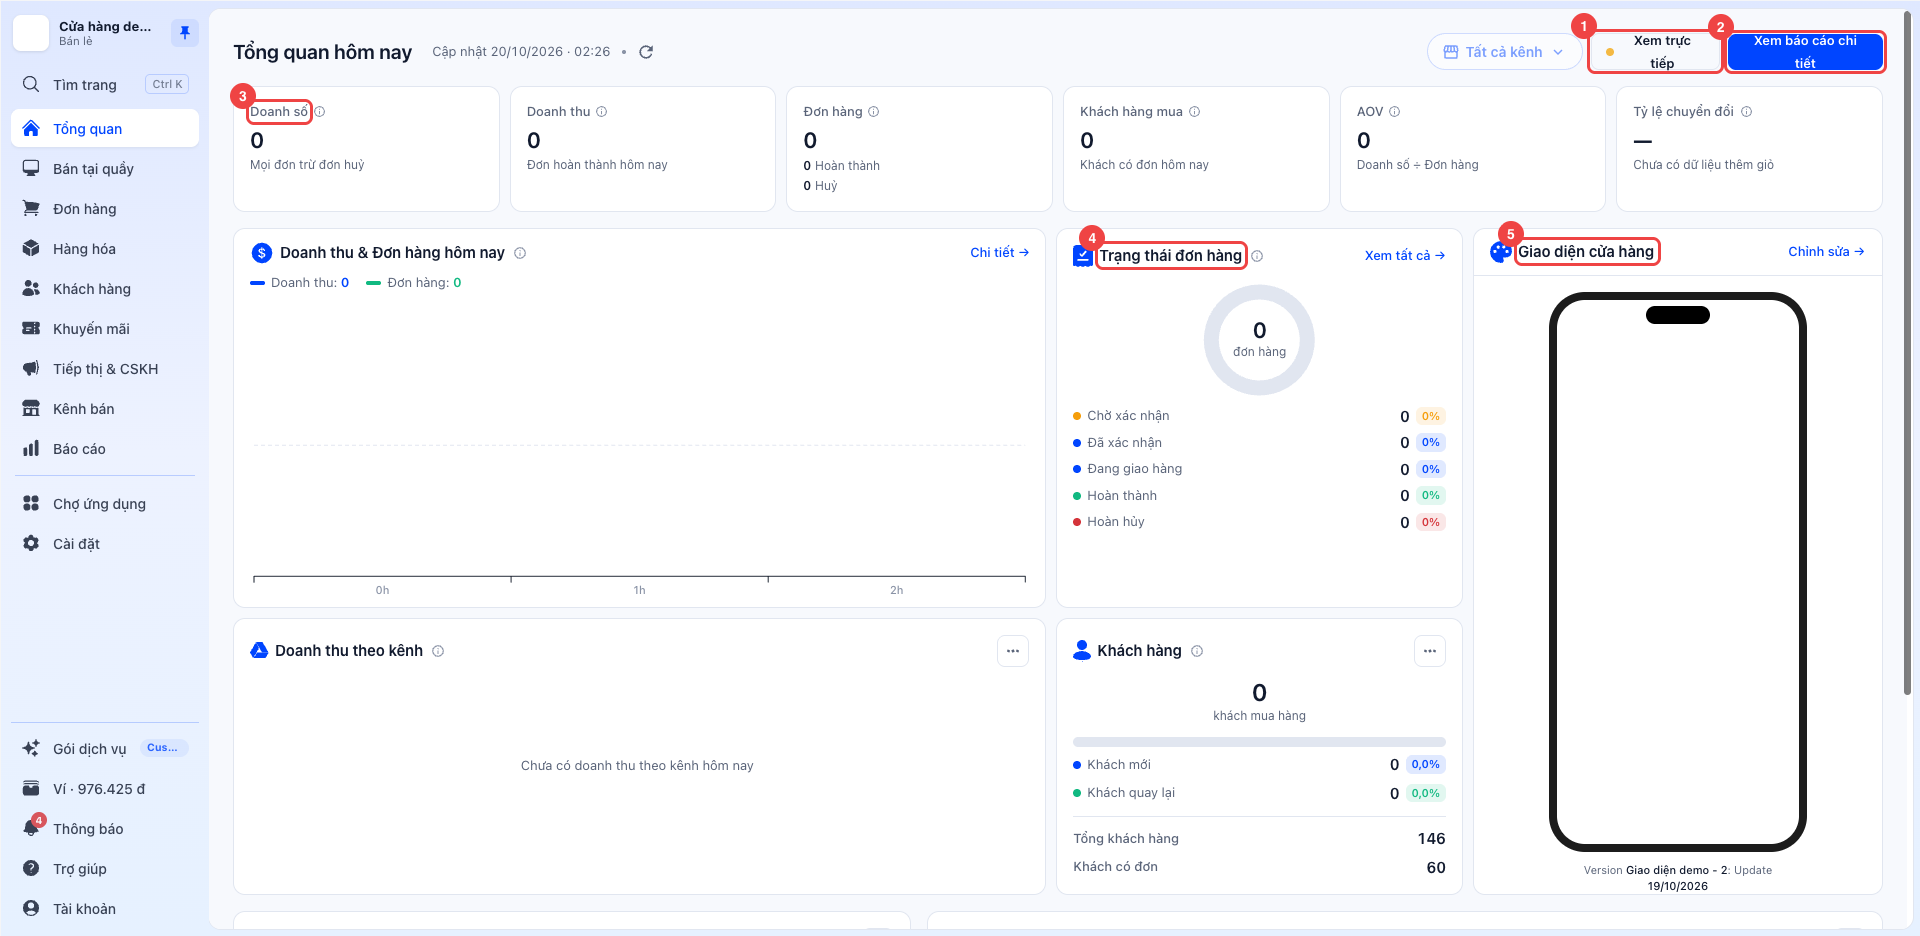The height and width of the screenshot is (936, 1920).
Task: Select Kênh bán in sidebar
Action: pyautogui.click(x=105, y=409)
